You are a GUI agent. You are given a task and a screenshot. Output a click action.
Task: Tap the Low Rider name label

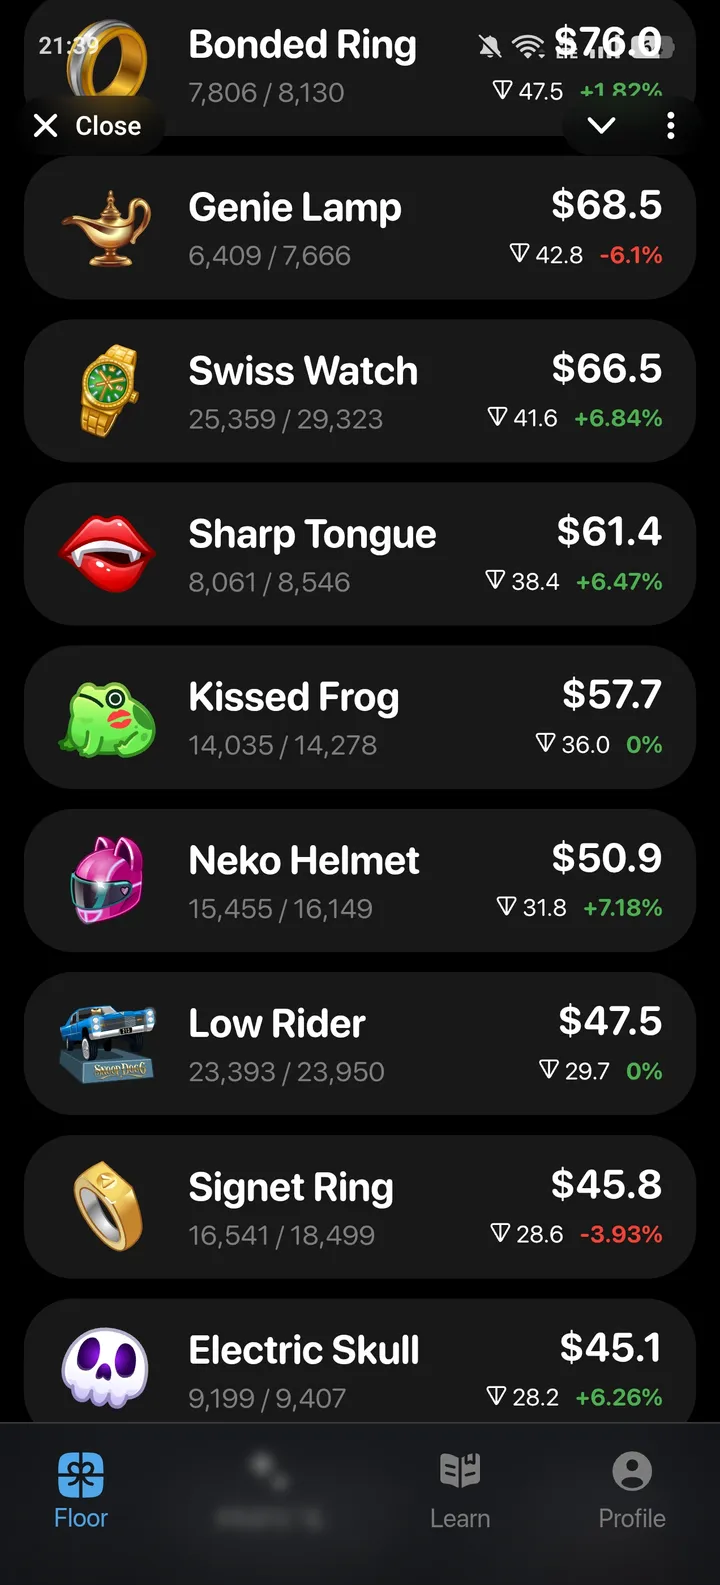tap(277, 1023)
